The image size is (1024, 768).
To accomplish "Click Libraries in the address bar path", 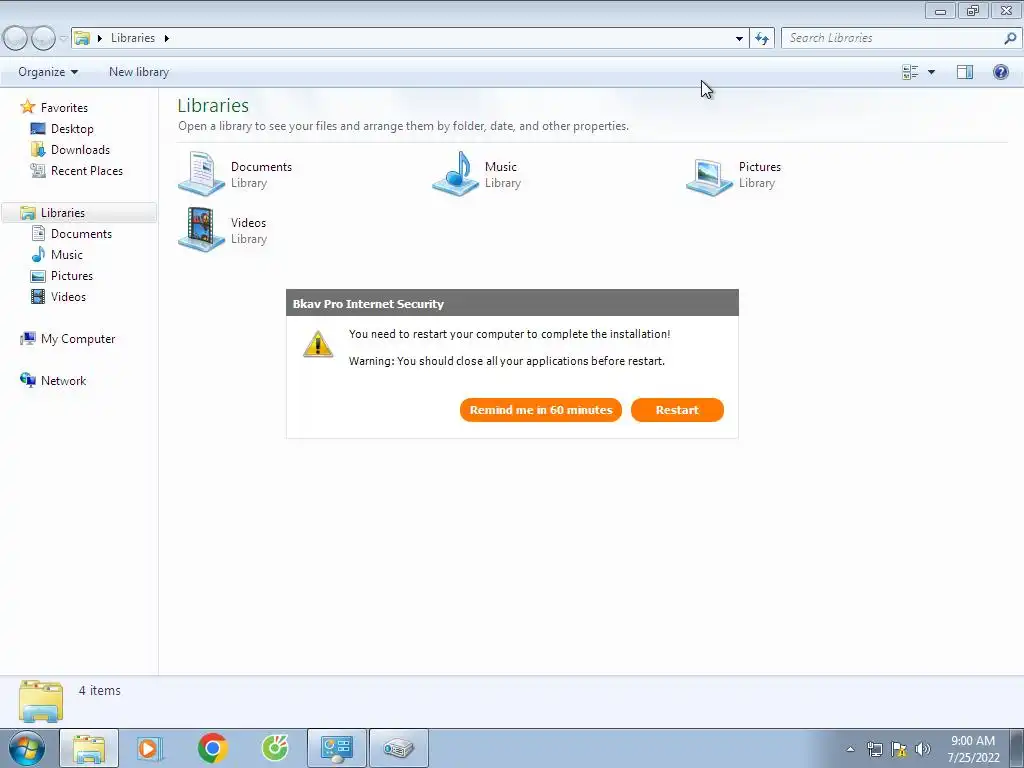I will [133, 38].
